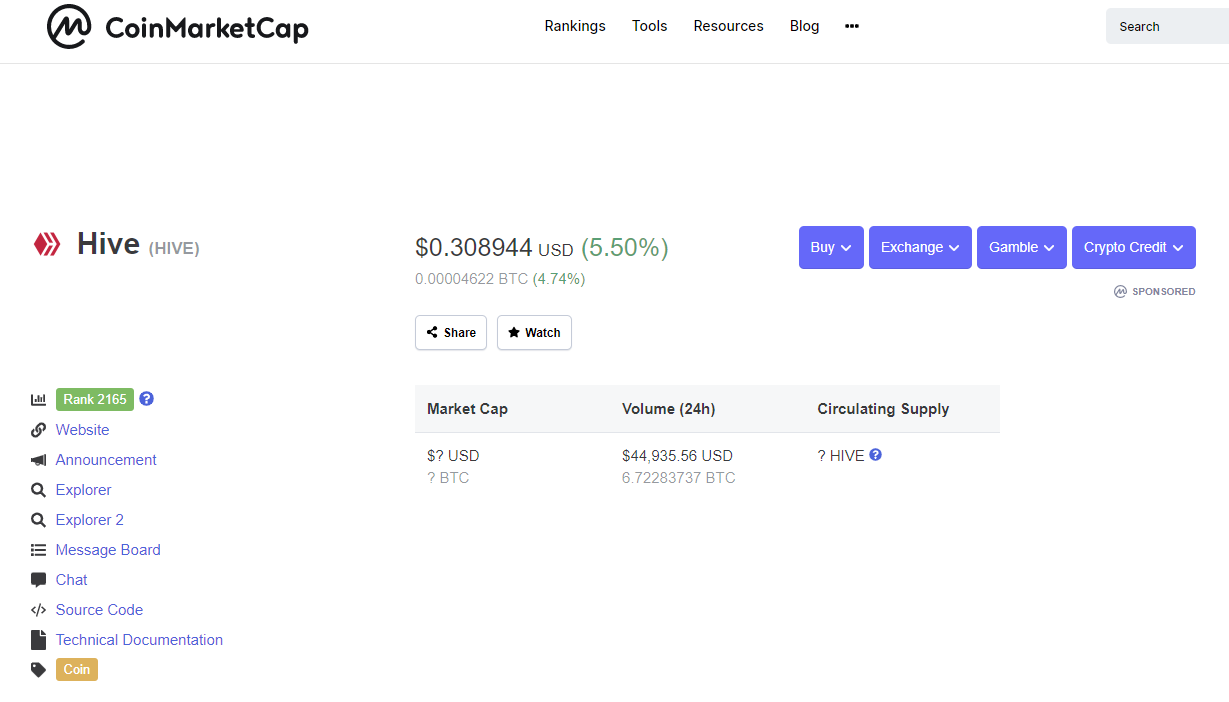Visit the Hive Website link

[x=82, y=430]
